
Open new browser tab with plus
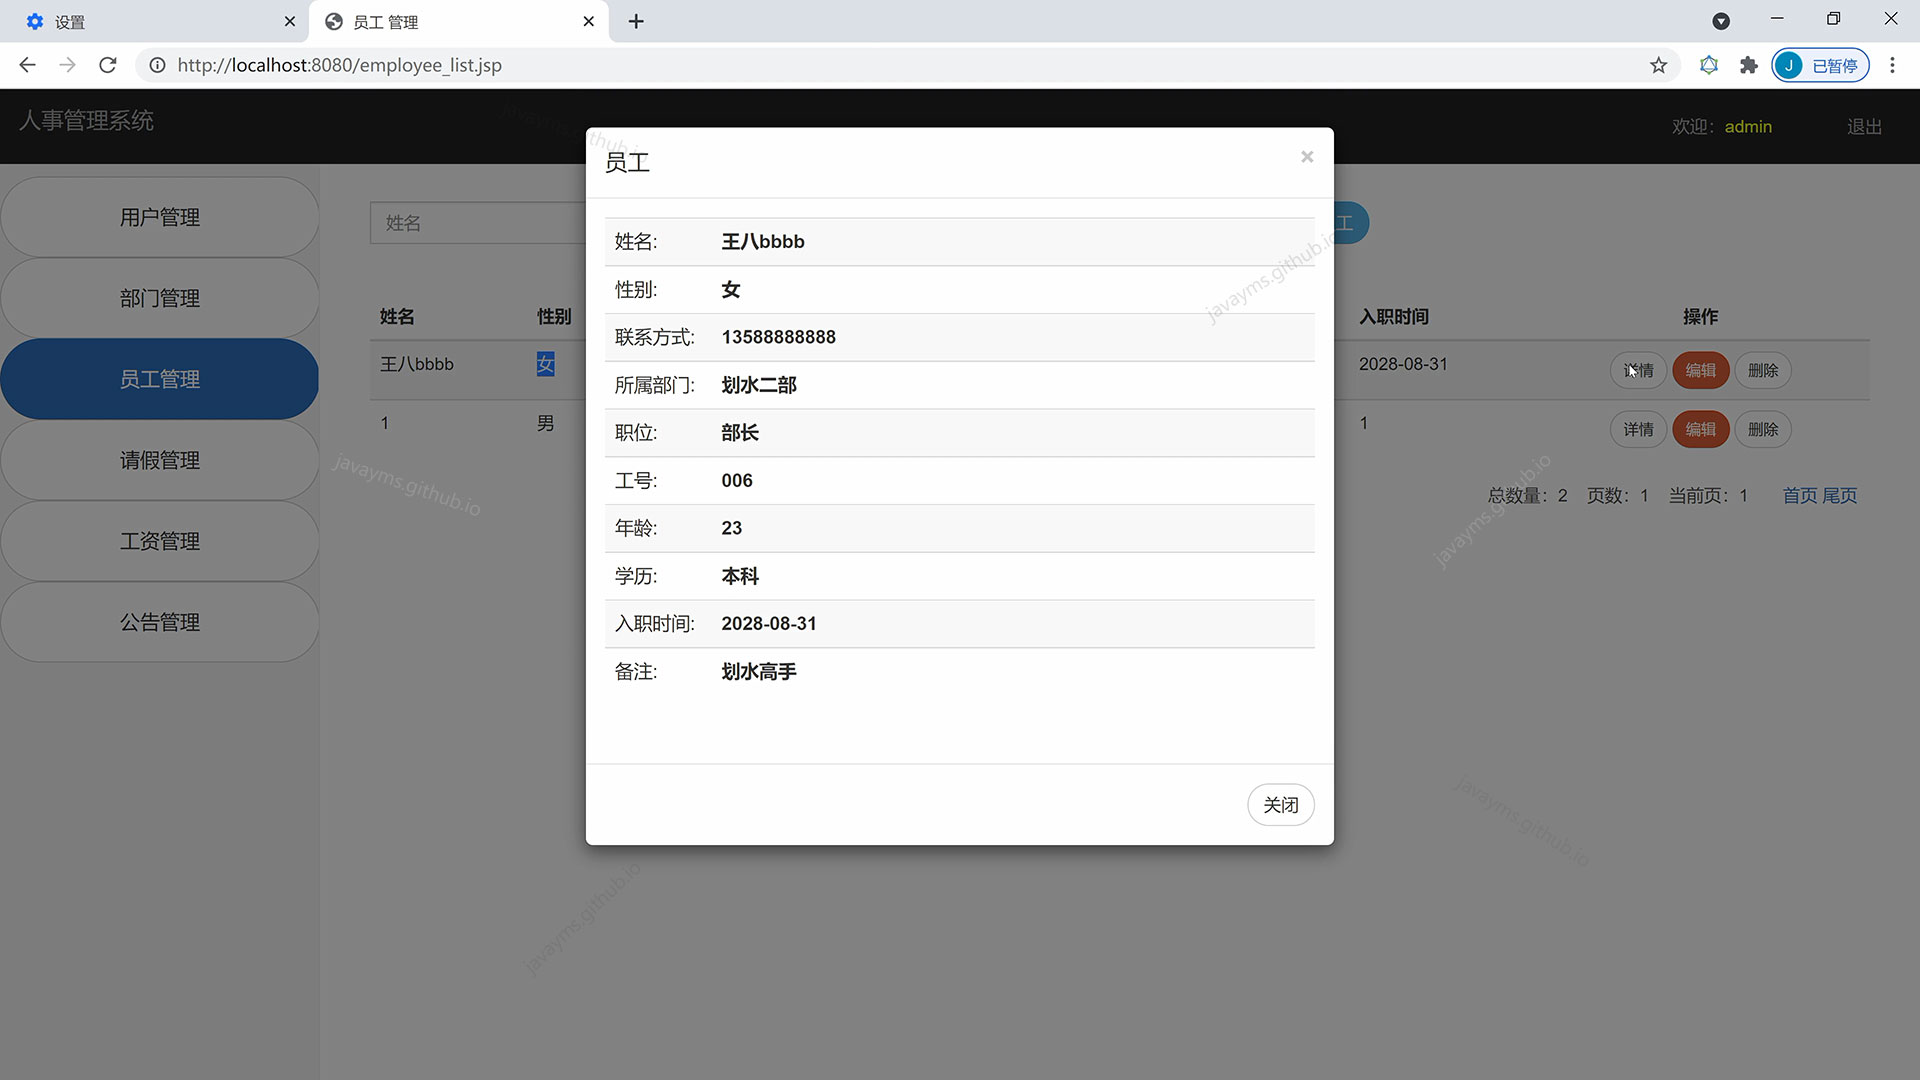coord(636,21)
